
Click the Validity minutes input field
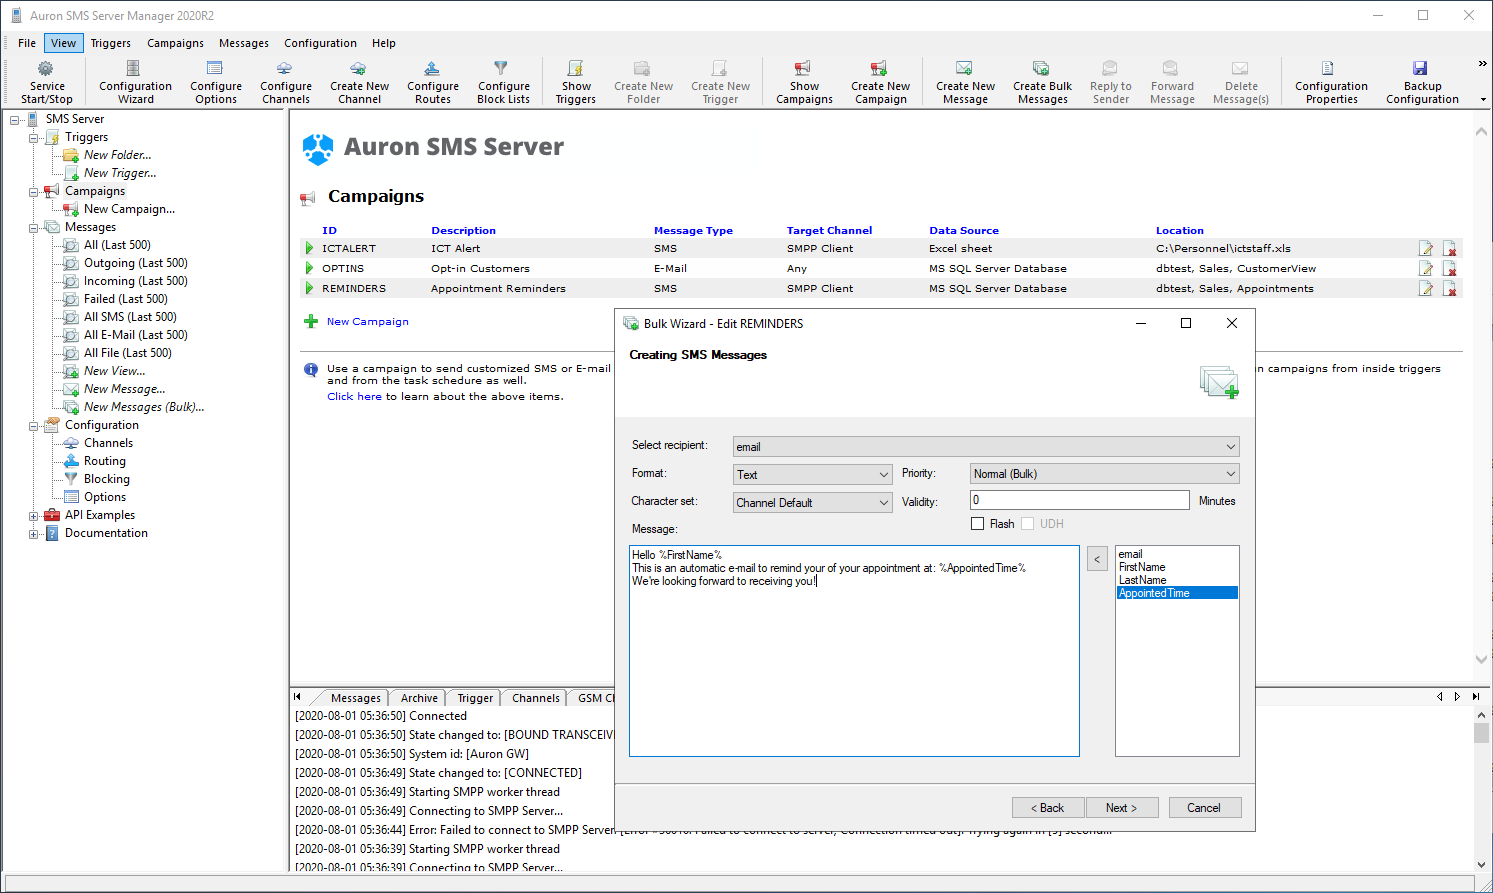coord(1079,500)
